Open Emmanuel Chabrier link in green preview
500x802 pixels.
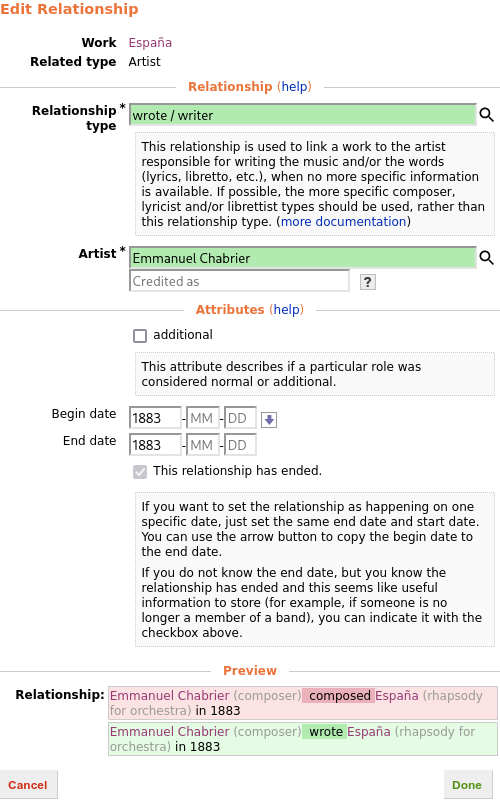[x=170, y=731]
